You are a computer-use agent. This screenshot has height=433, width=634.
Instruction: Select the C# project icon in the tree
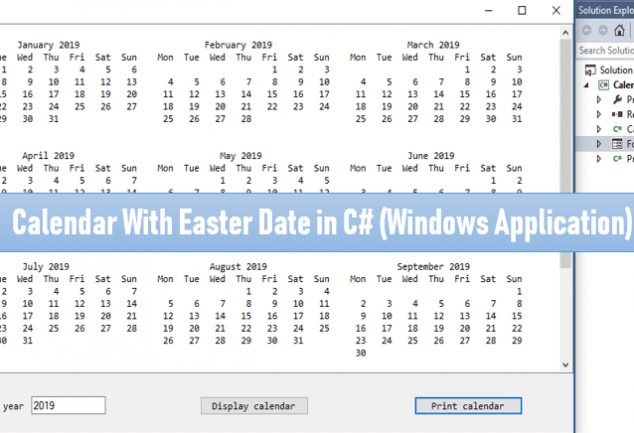click(603, 85)
